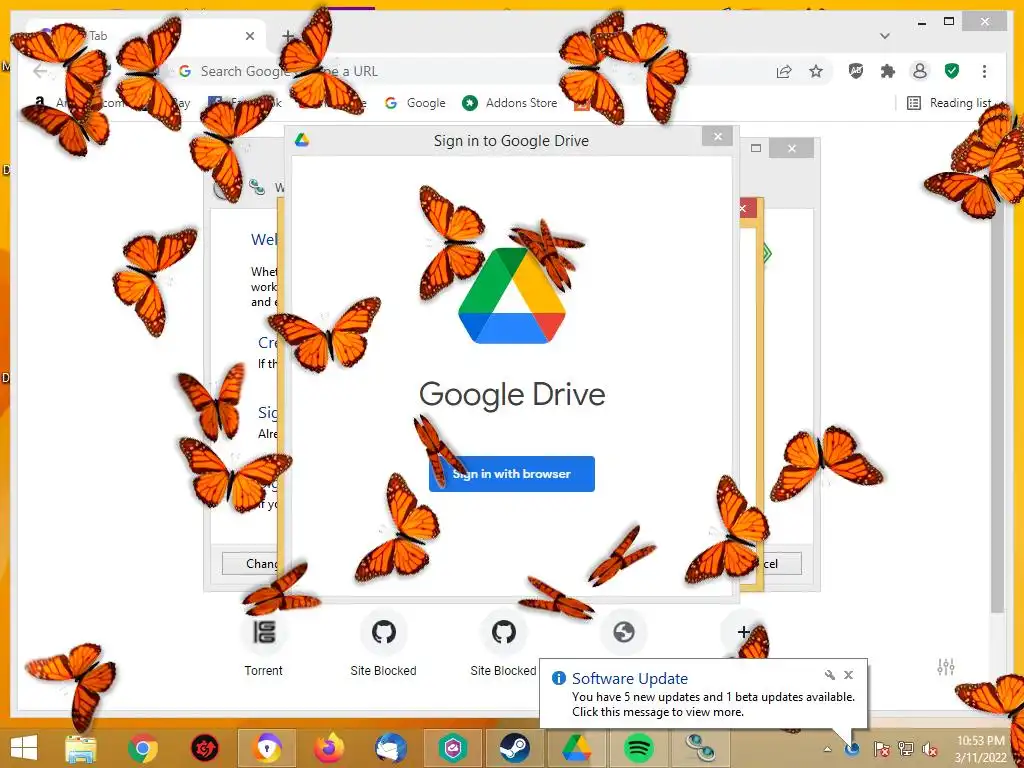Open the teal hexagon security app
The image size is (1024, 768).
pos(453,748)
